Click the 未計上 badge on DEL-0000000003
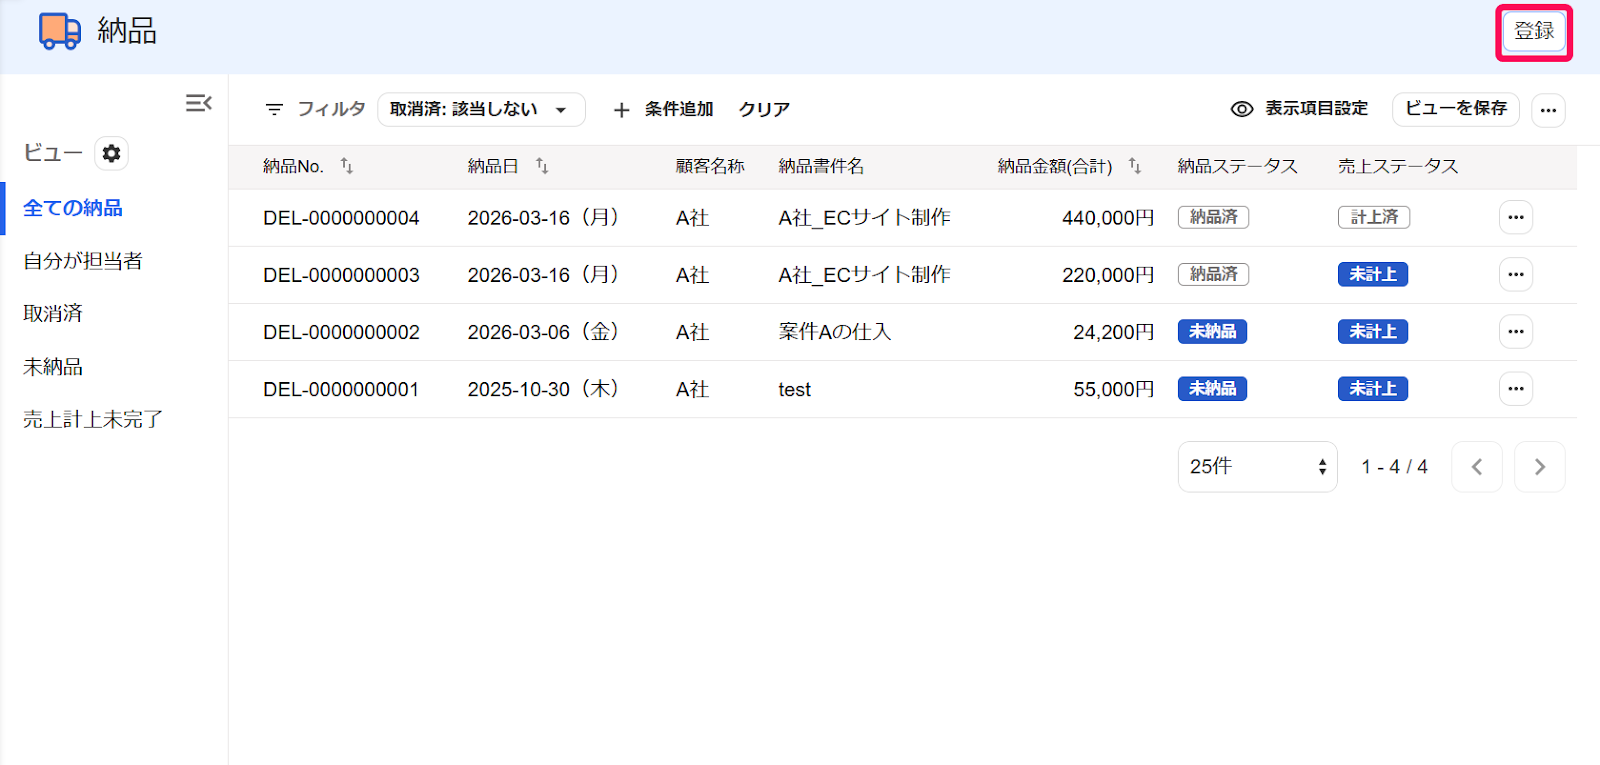The width and height of the screenshot is (1600, 765). 1373,274
